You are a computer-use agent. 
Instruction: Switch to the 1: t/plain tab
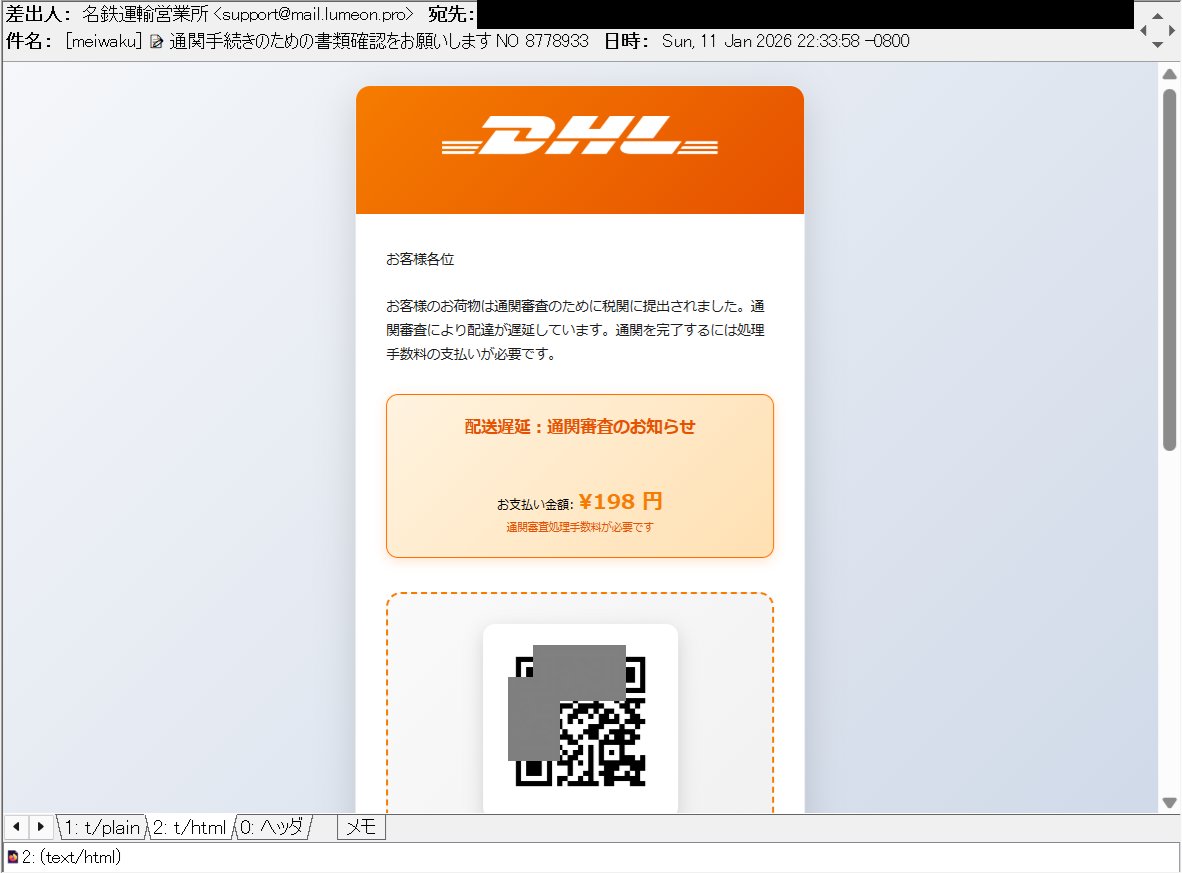(102, 828)
